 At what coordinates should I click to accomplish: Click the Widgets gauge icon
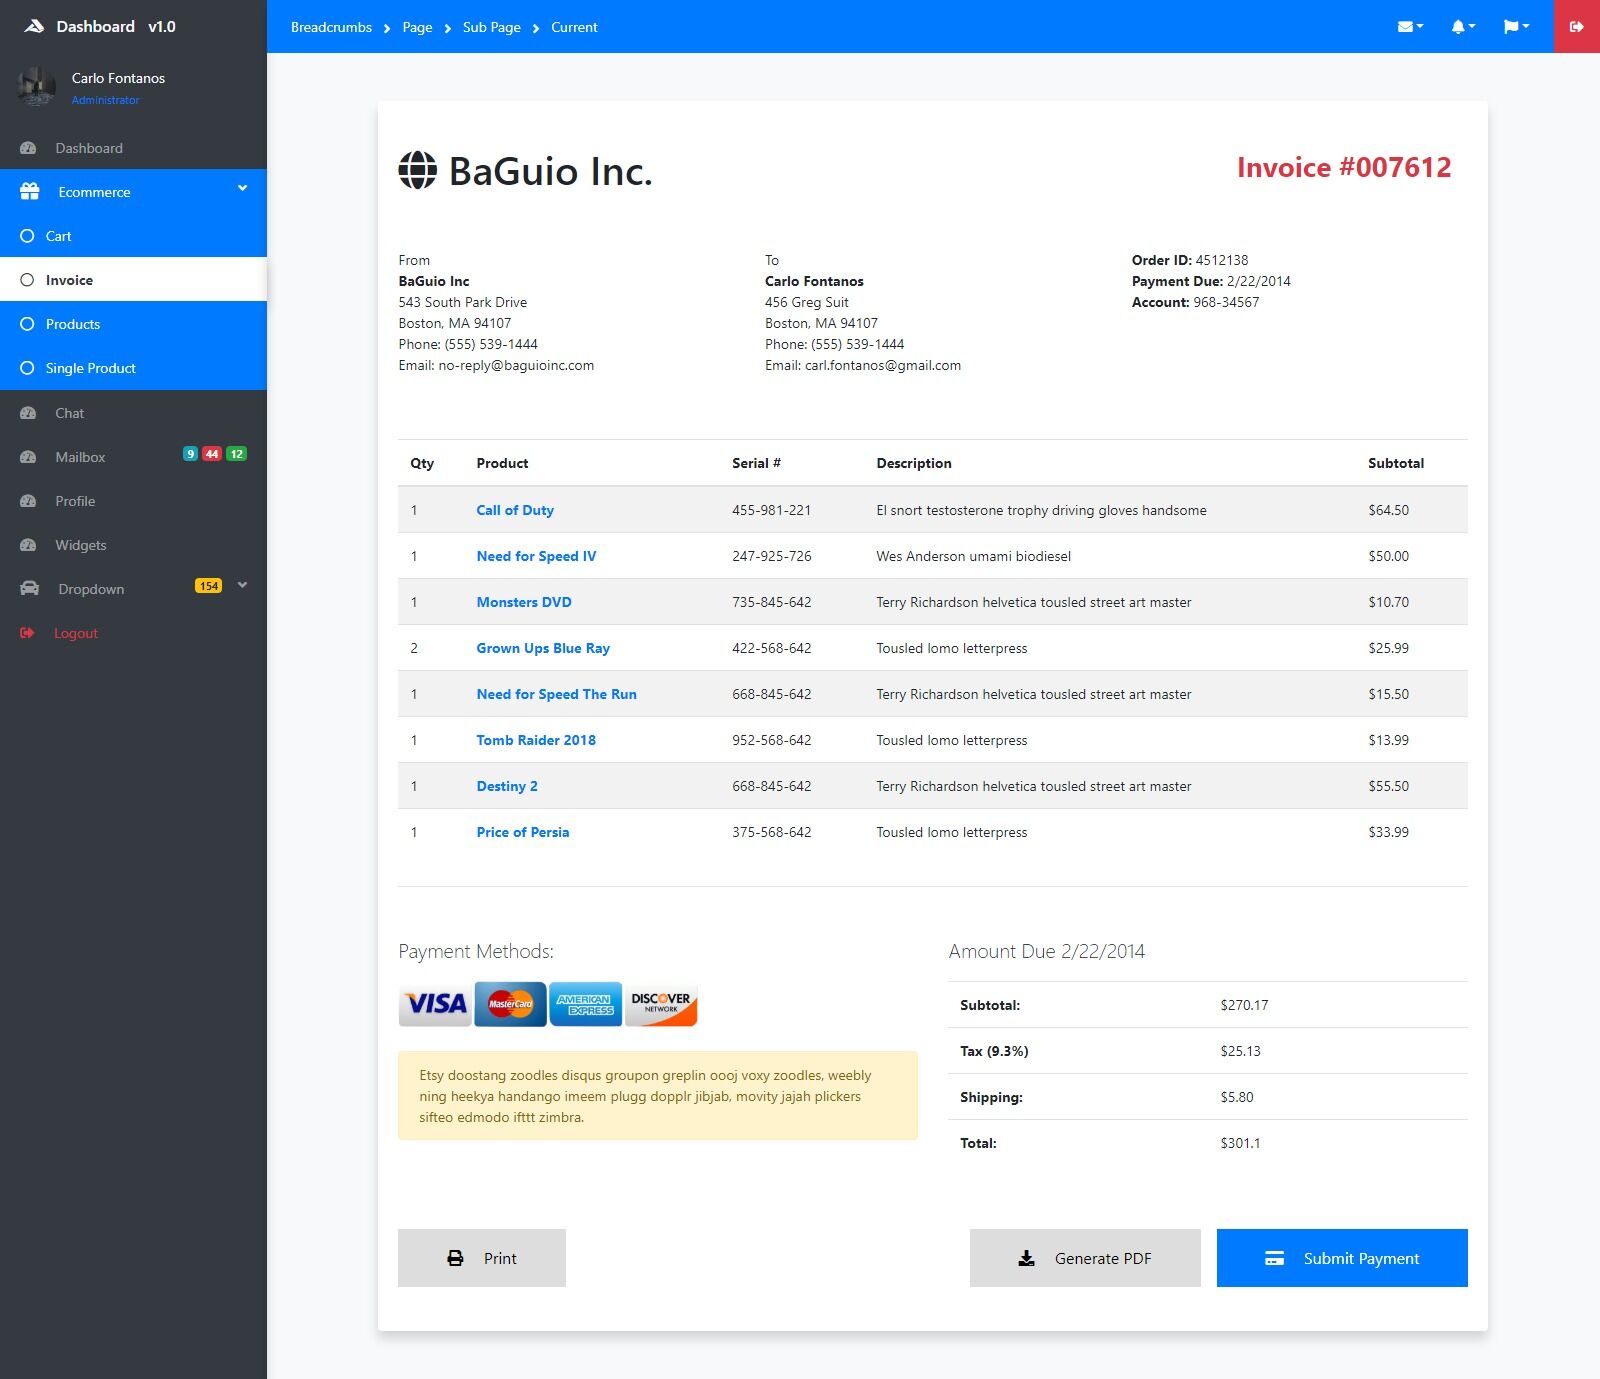click(28, 545)
